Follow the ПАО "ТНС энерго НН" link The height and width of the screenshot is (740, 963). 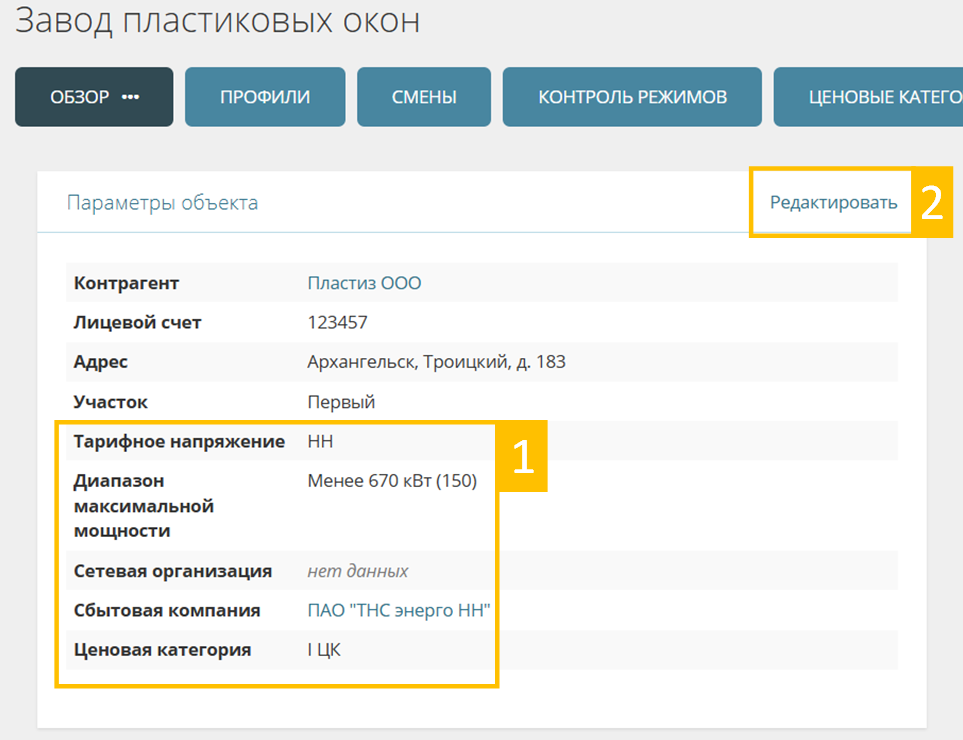[399, 610]
